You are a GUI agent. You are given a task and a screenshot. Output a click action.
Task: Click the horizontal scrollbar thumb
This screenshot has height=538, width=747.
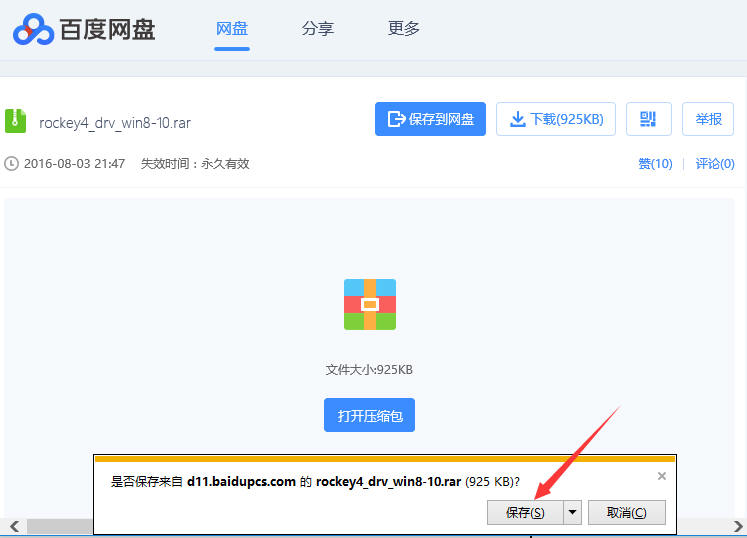(60, 527)
